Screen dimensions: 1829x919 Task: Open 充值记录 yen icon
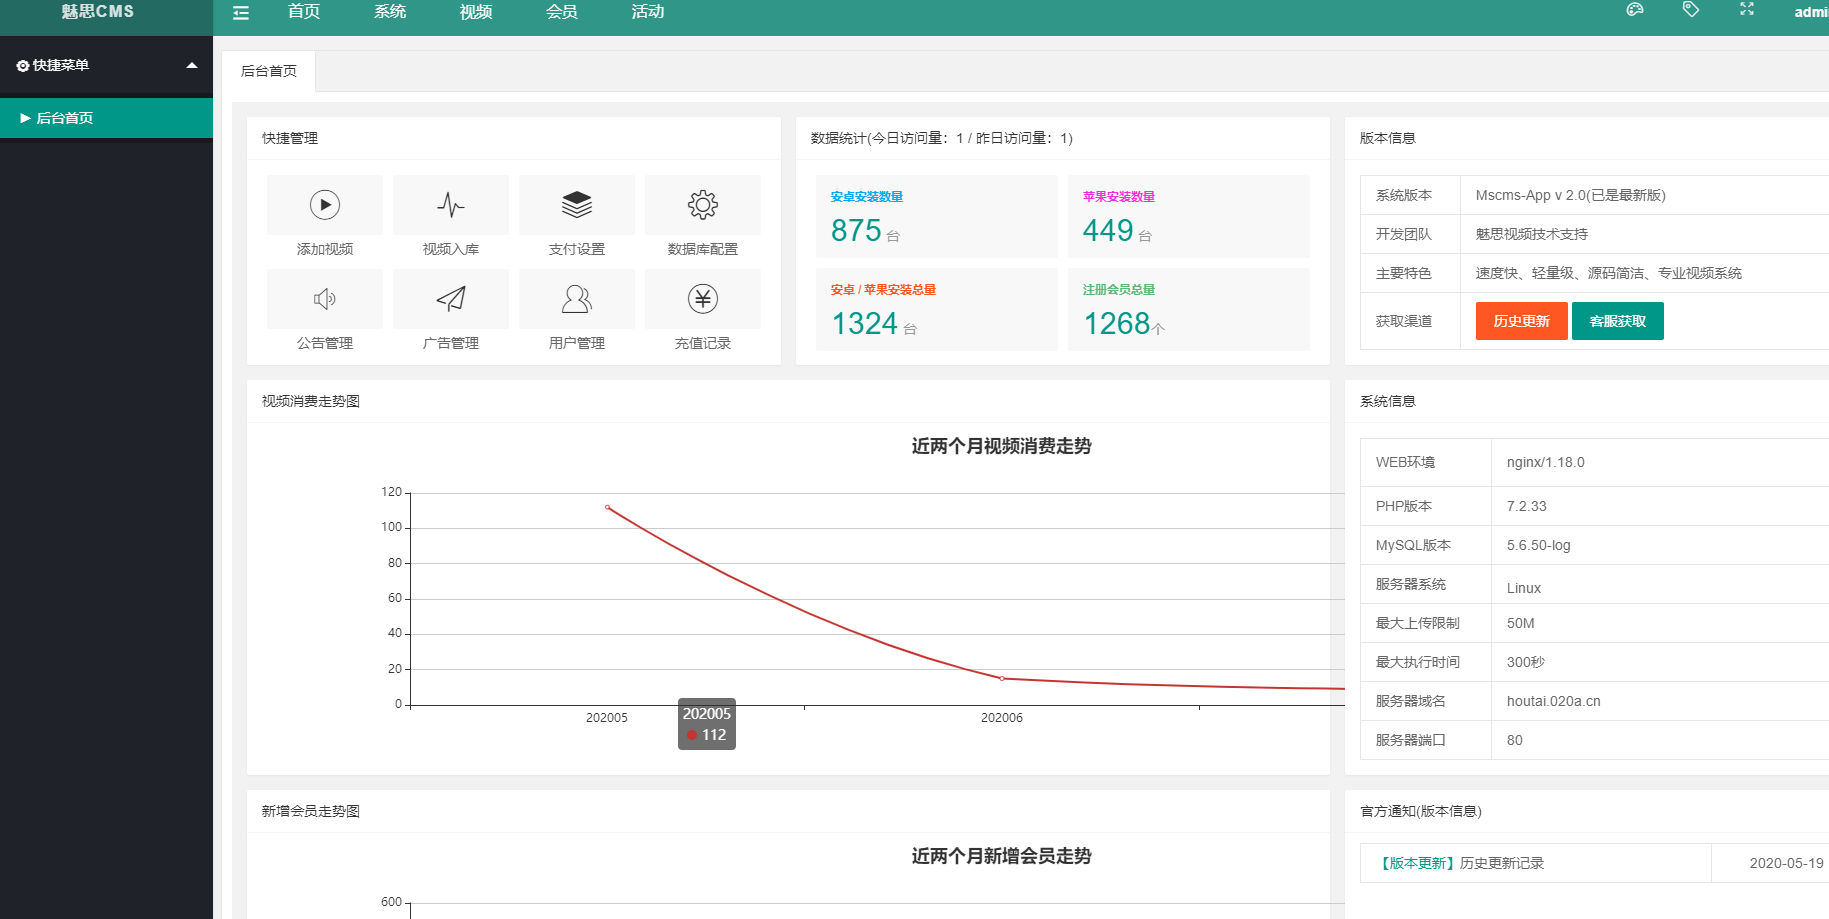coord(703,299)
